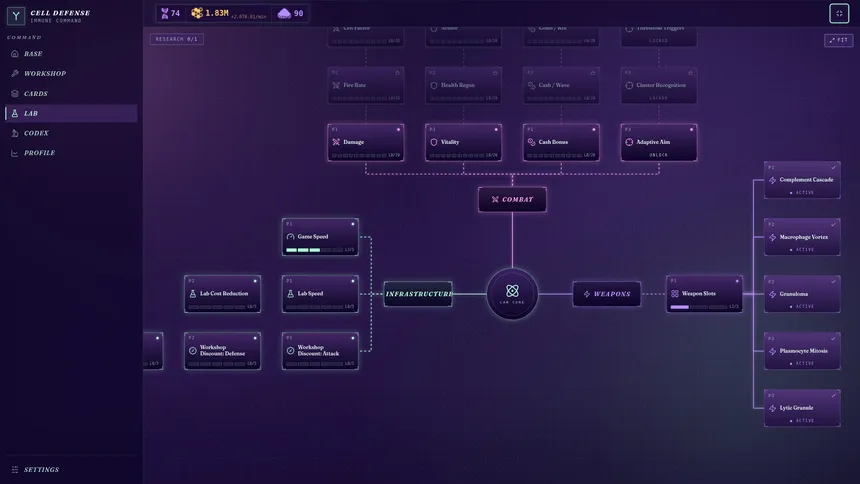Image resolution: width=860 pixels, height=484 pixels.
Task: Click the Damage crossed-swords icon
Action: click(x=336, y=142)
